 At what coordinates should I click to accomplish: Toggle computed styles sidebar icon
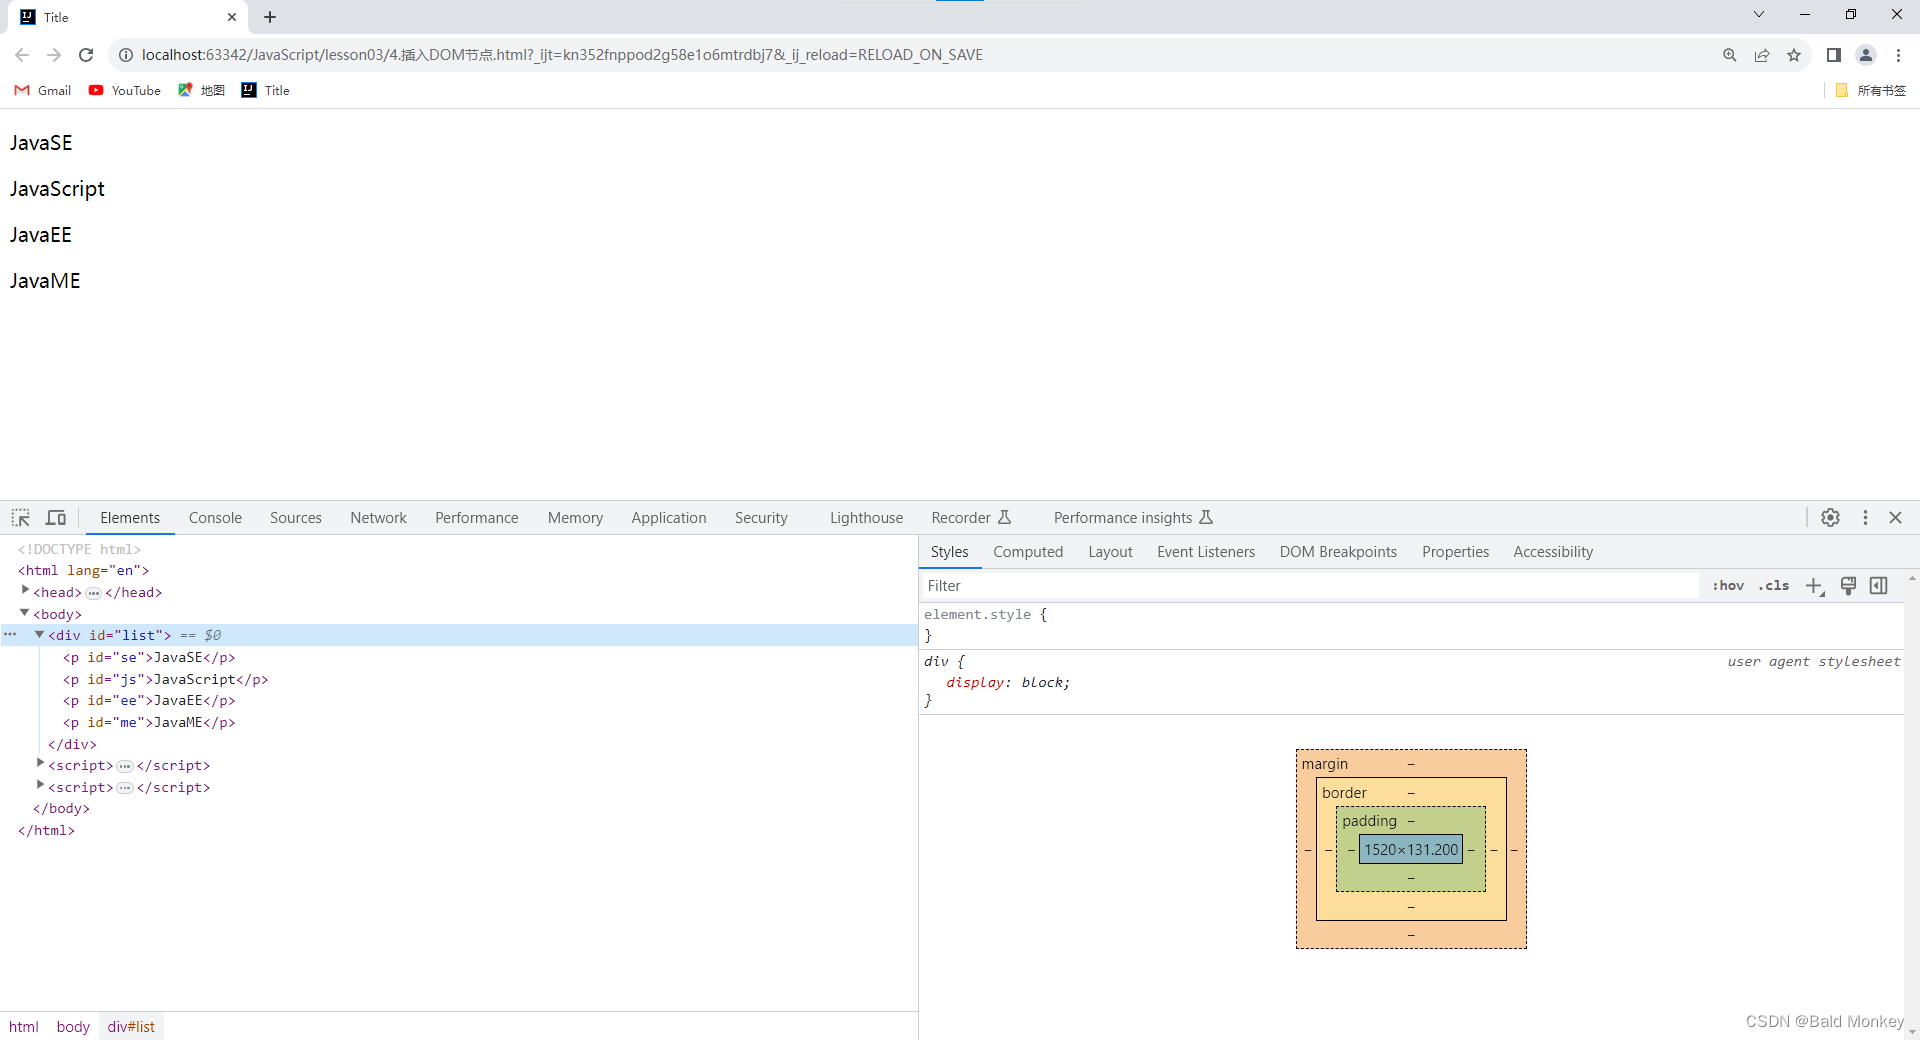pyautogui.click(x=1879, y=586)
